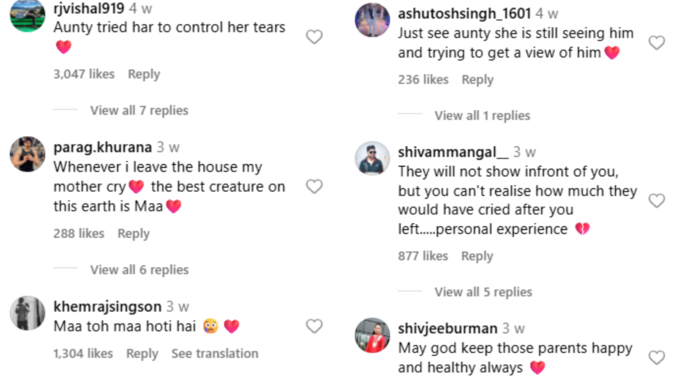
Task: Reply to rjvishal919's comment
Action: click(144, 74)
